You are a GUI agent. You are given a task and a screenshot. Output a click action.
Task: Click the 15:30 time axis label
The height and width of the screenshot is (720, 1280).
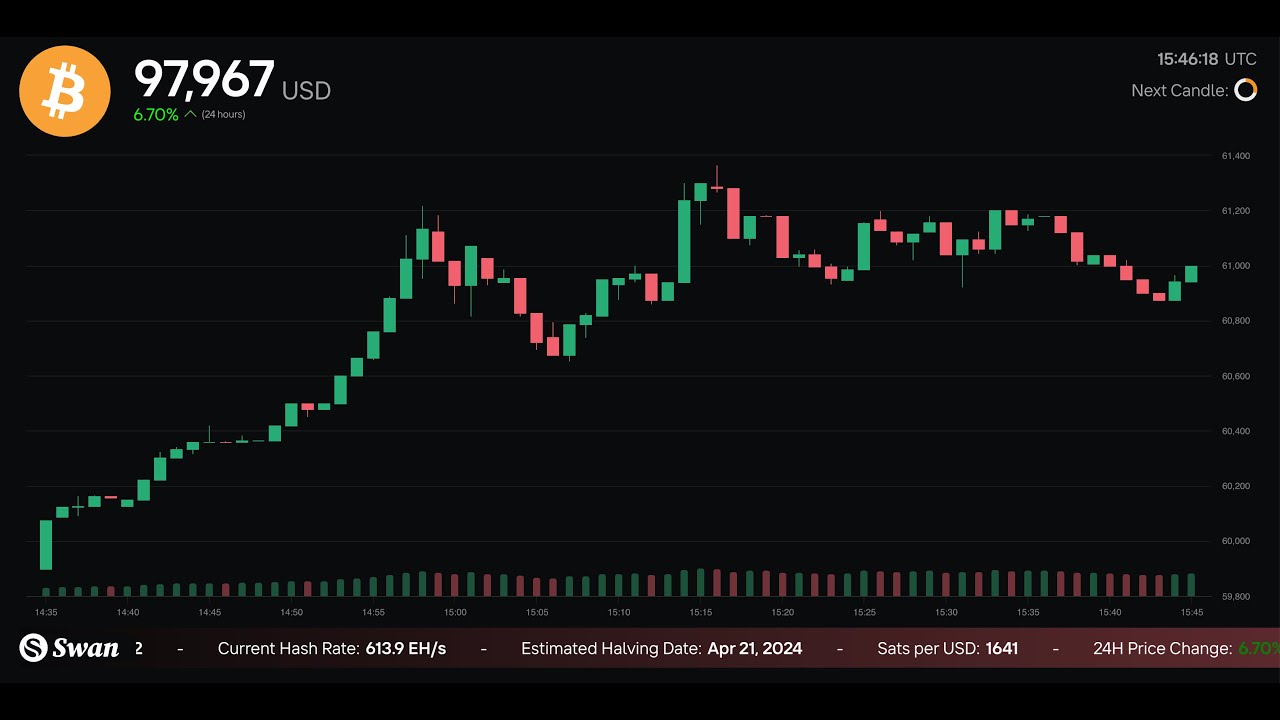coord(946,612)
